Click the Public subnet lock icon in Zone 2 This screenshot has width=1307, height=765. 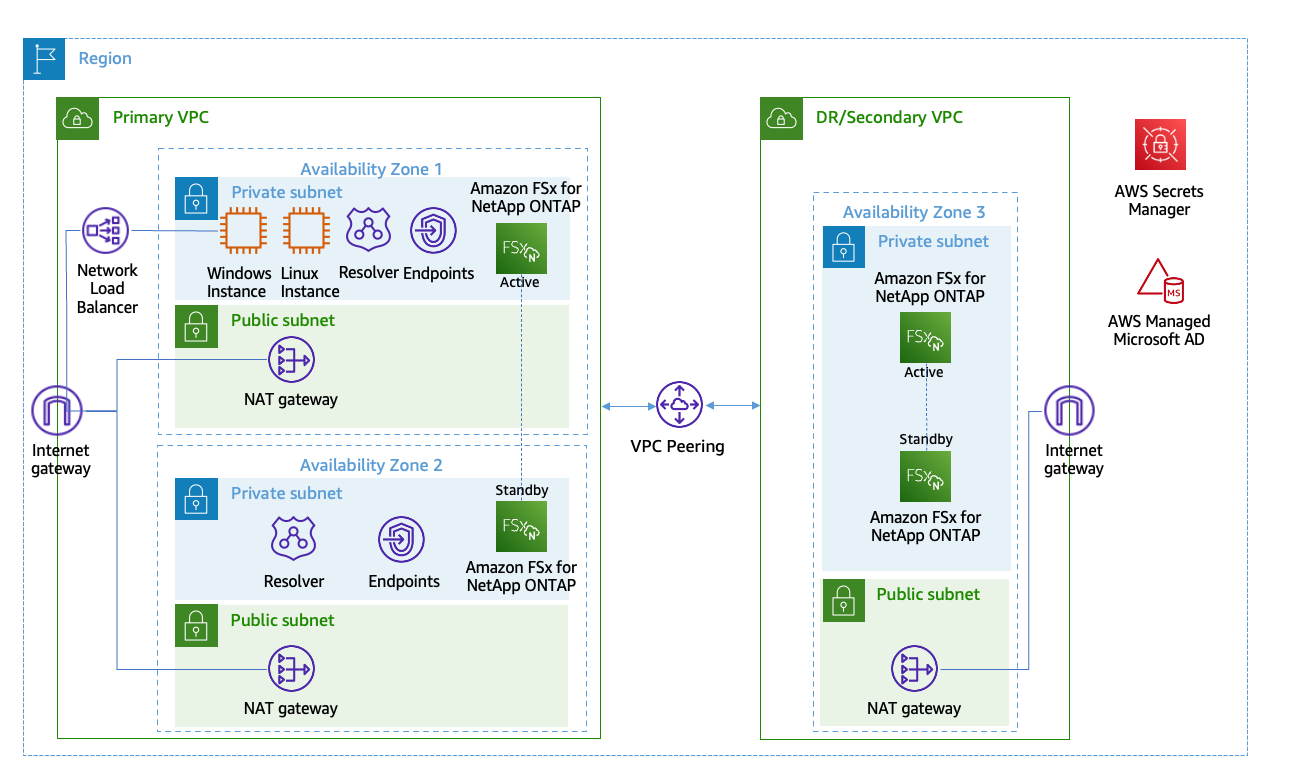click(196, 626)
